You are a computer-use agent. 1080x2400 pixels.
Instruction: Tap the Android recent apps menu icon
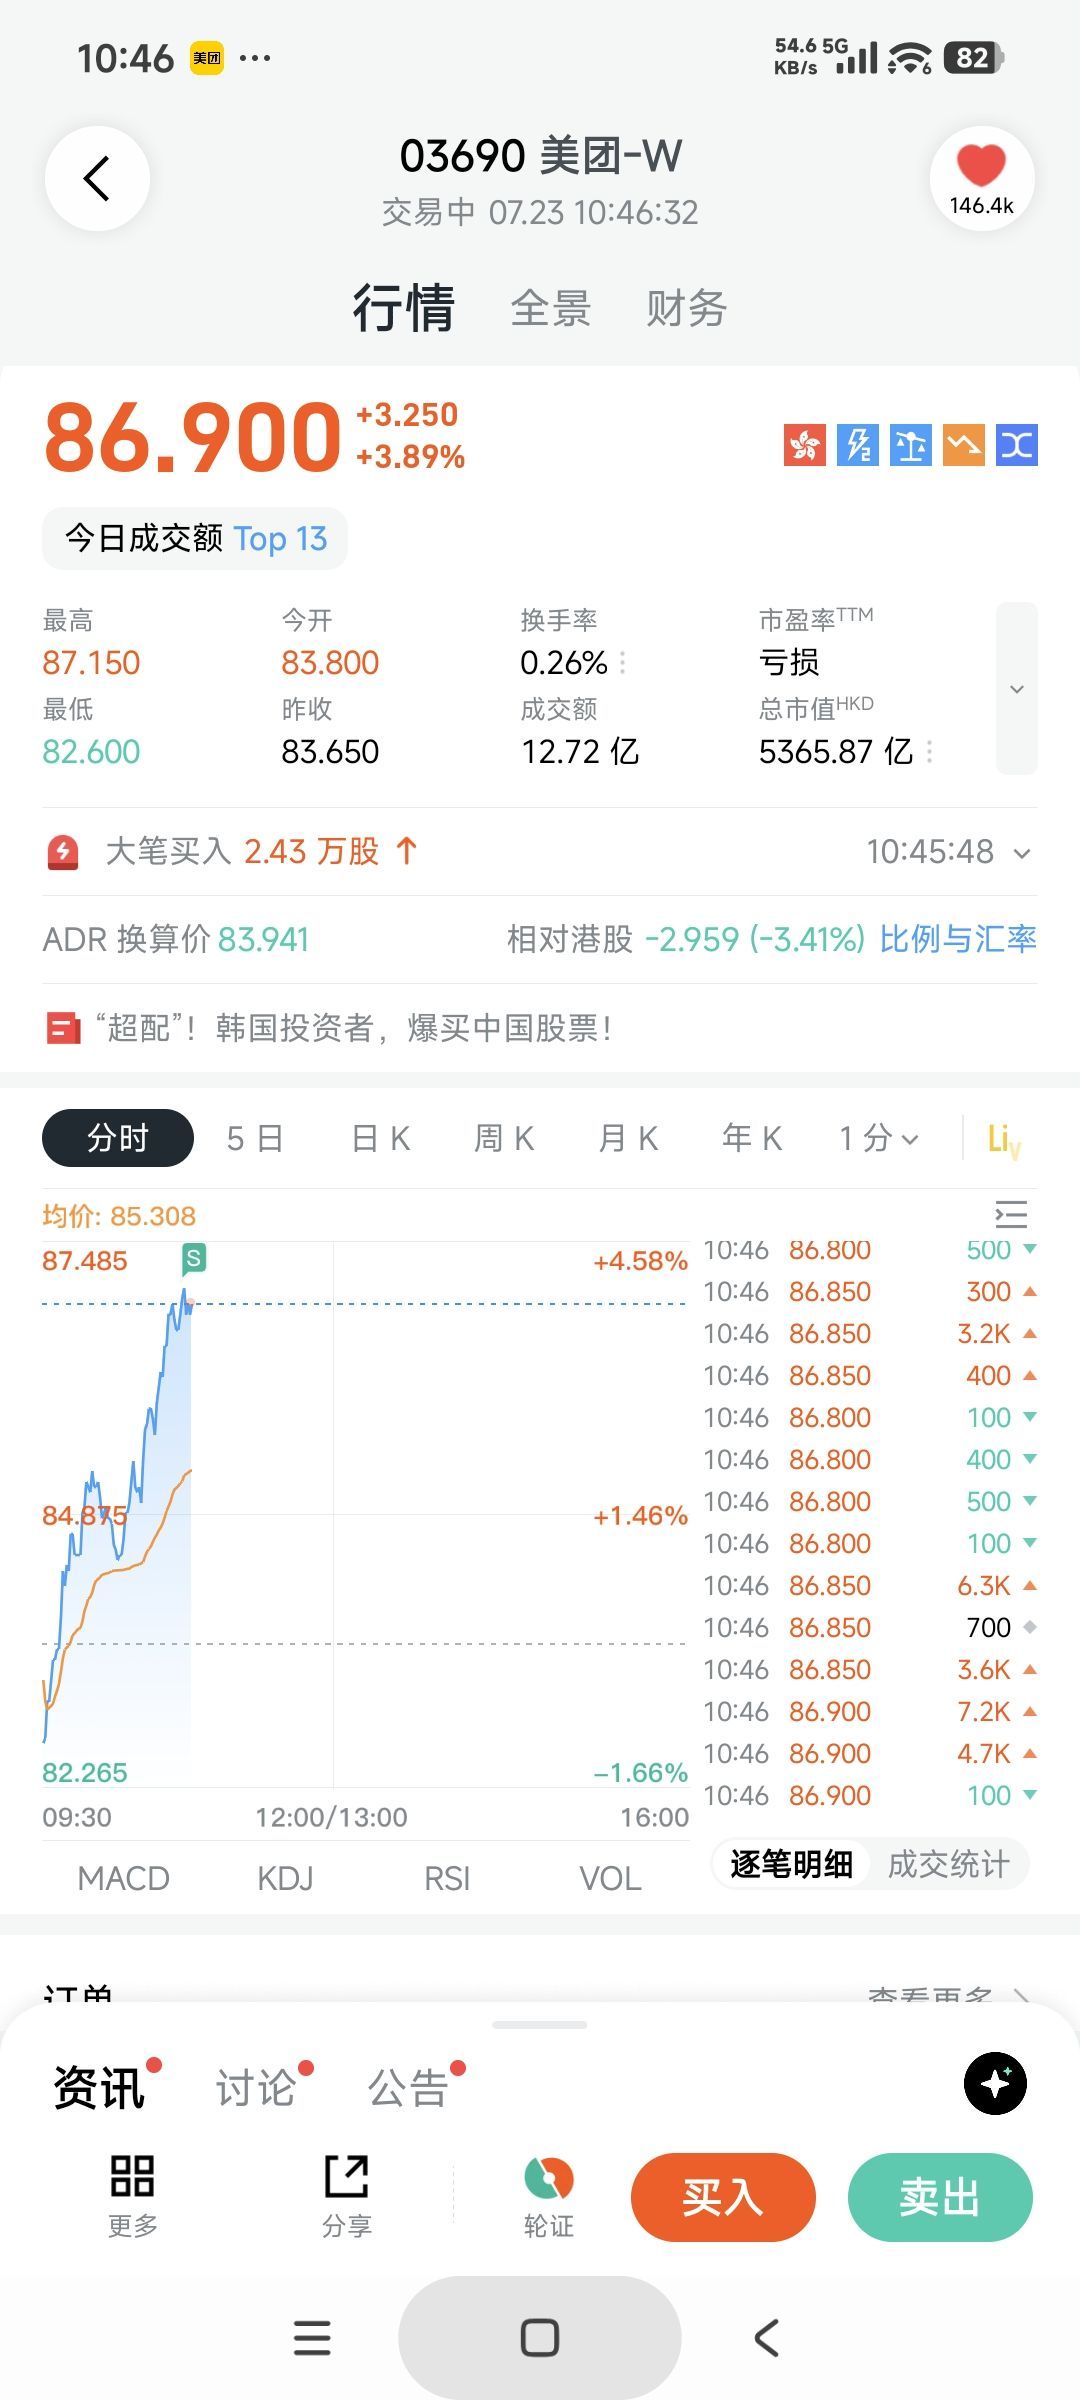tap(312, 2338)
